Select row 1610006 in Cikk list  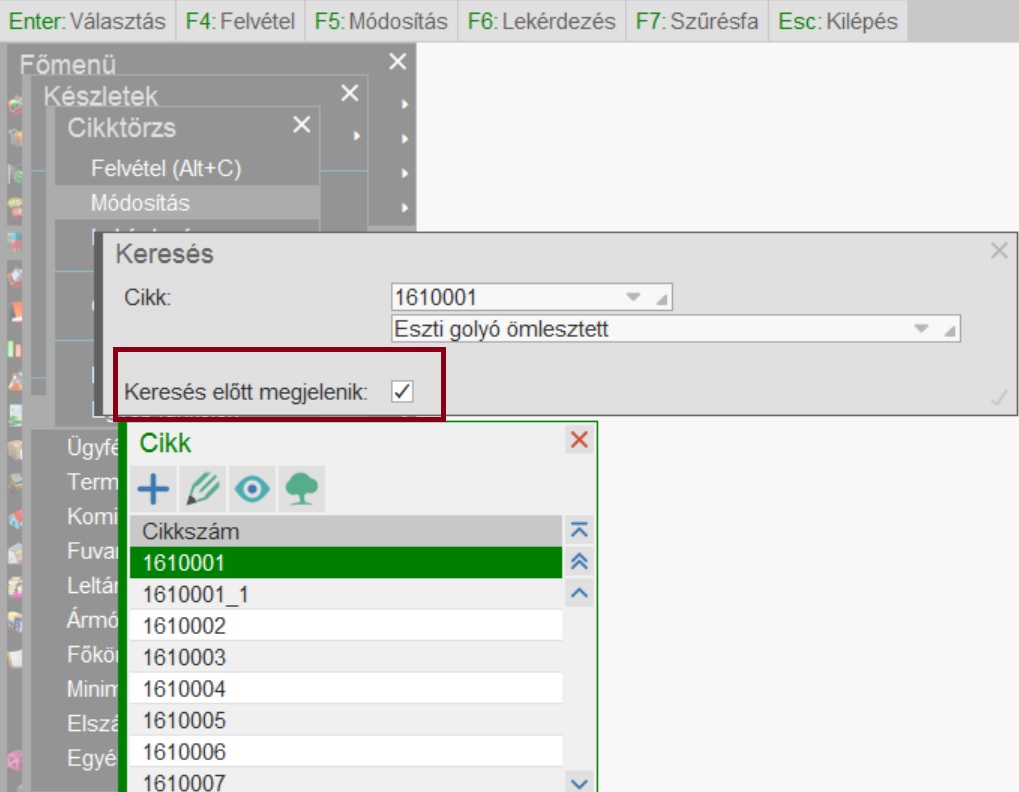pos(346,751)
